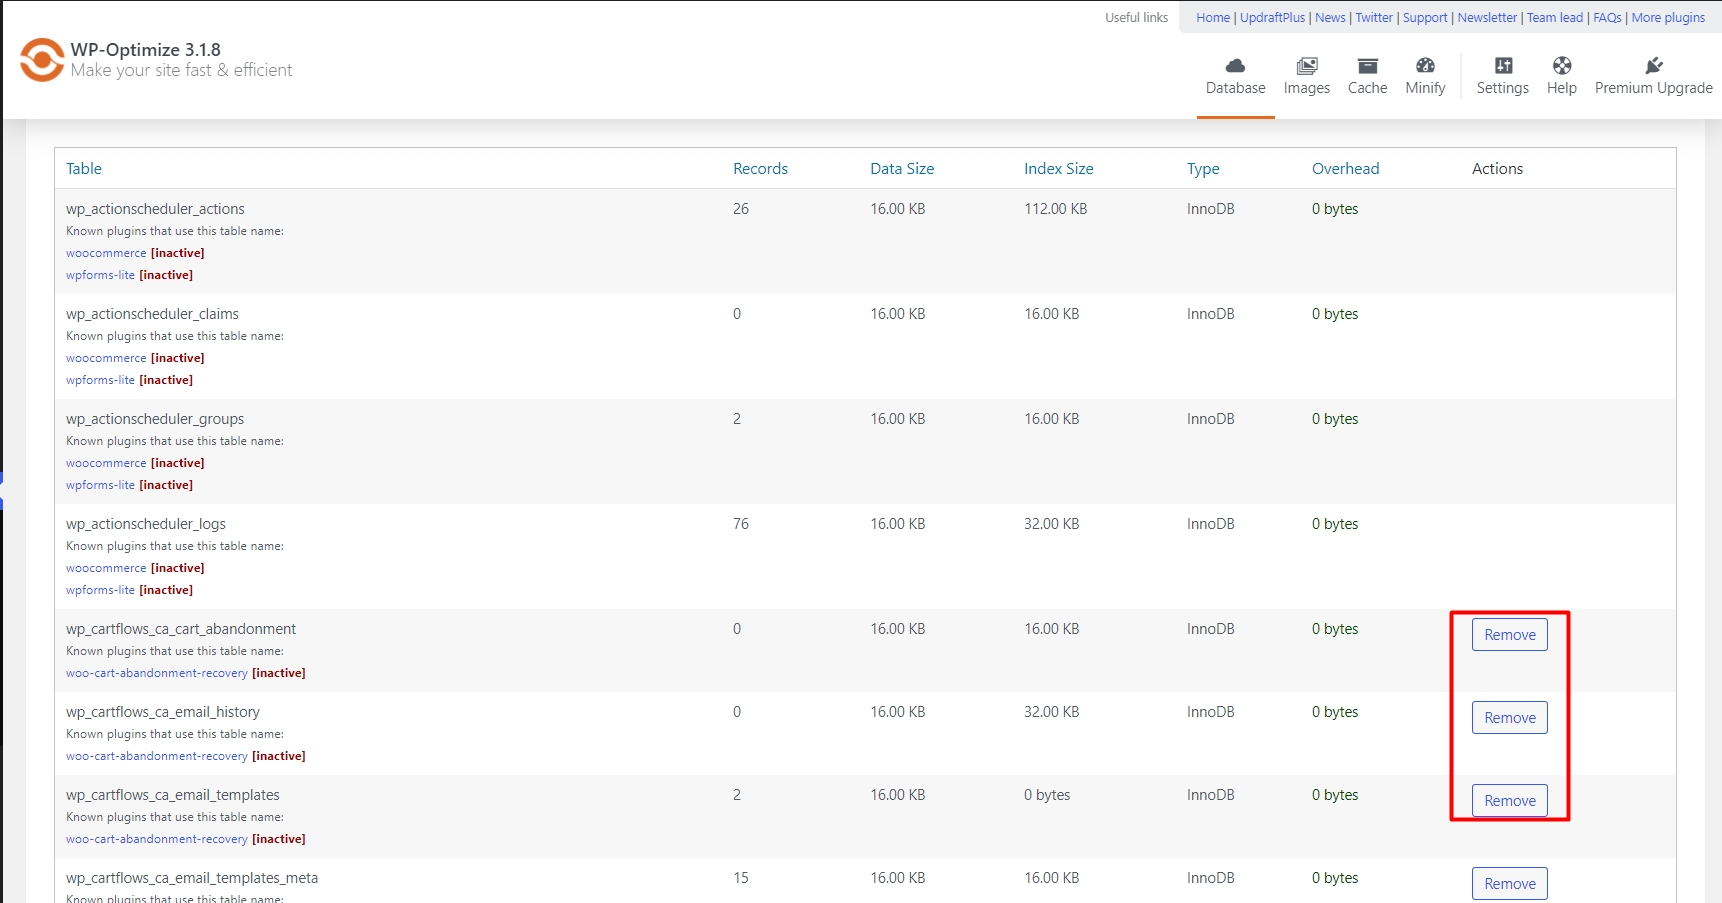Open the Settings tab icon
Image resolution: width=1722 pixels, height=903 pixels.
[1503, 66]
